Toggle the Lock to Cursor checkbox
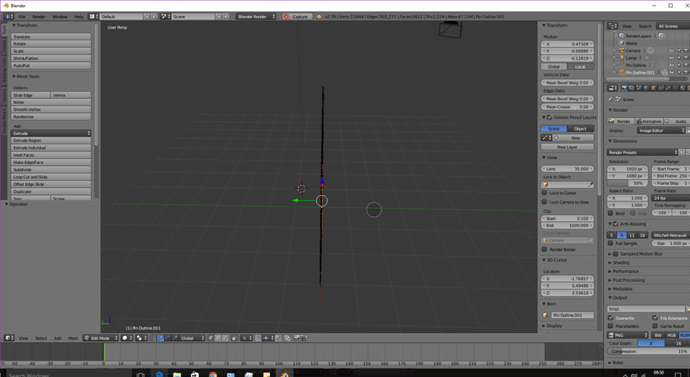This screenshot has height=377, width=690. coord(544,193)
